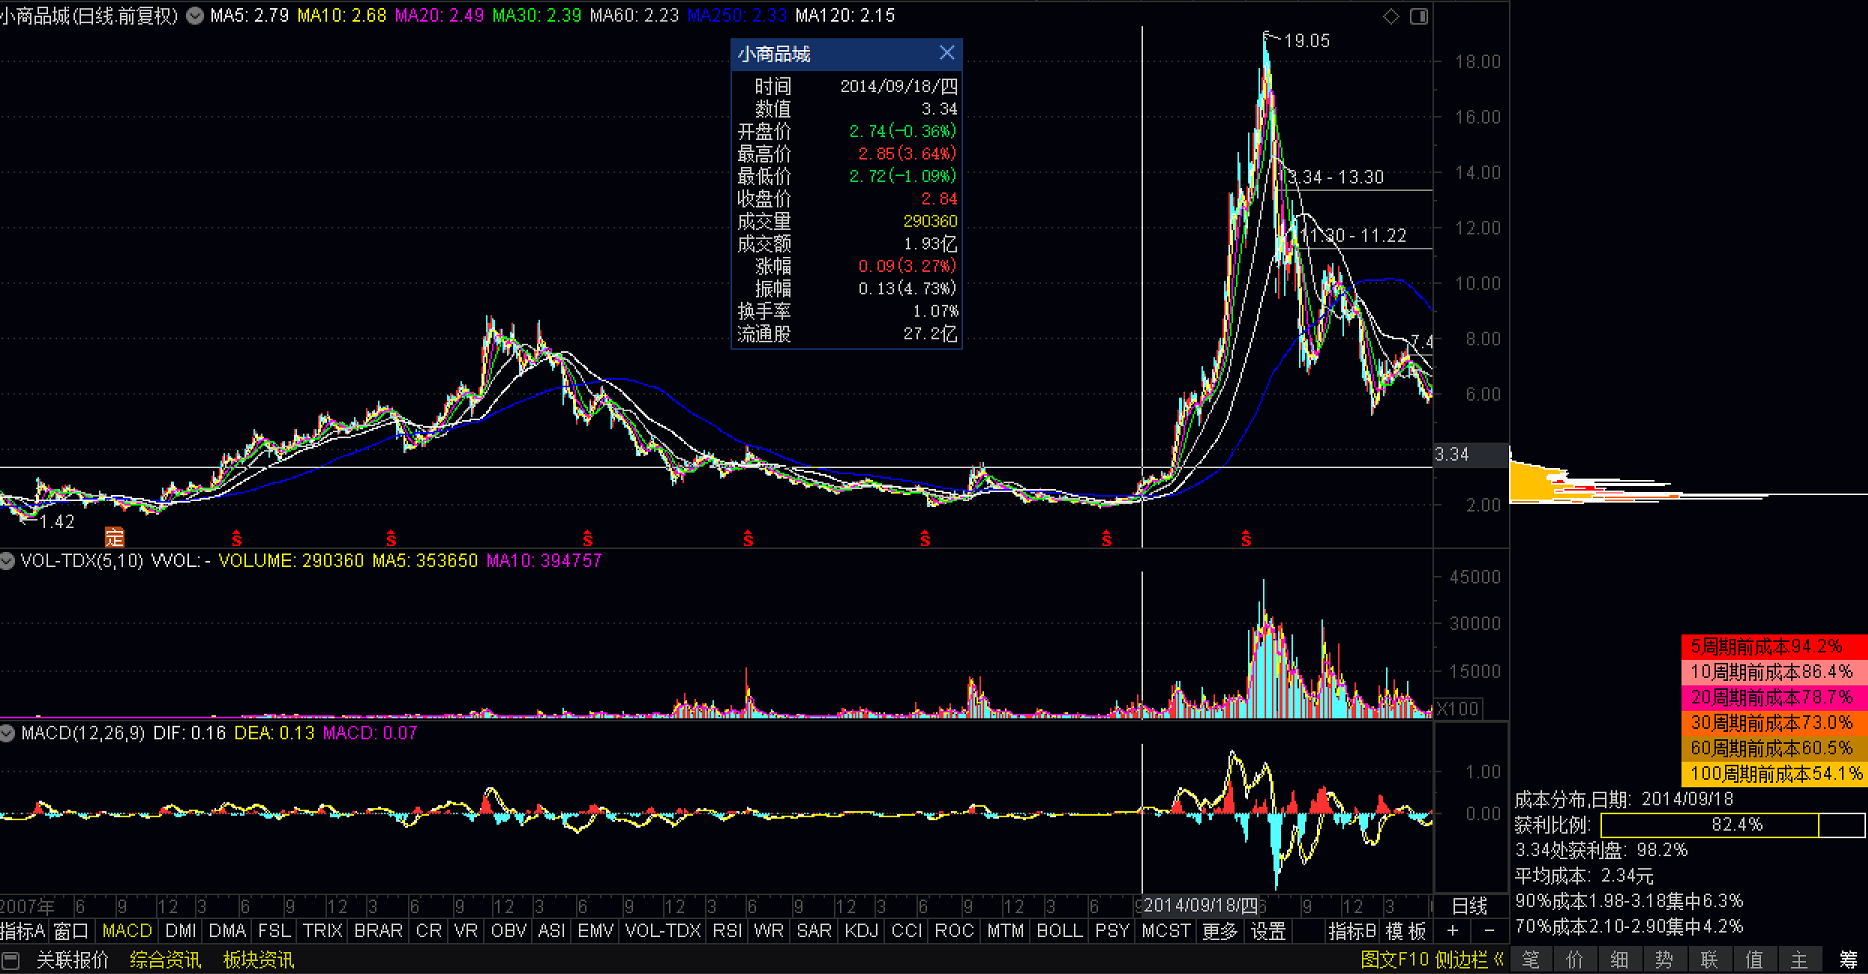Switch to the 联 sidebar tab
The width and height of the screenshot is (1868, 974).
coord(1710,960)
